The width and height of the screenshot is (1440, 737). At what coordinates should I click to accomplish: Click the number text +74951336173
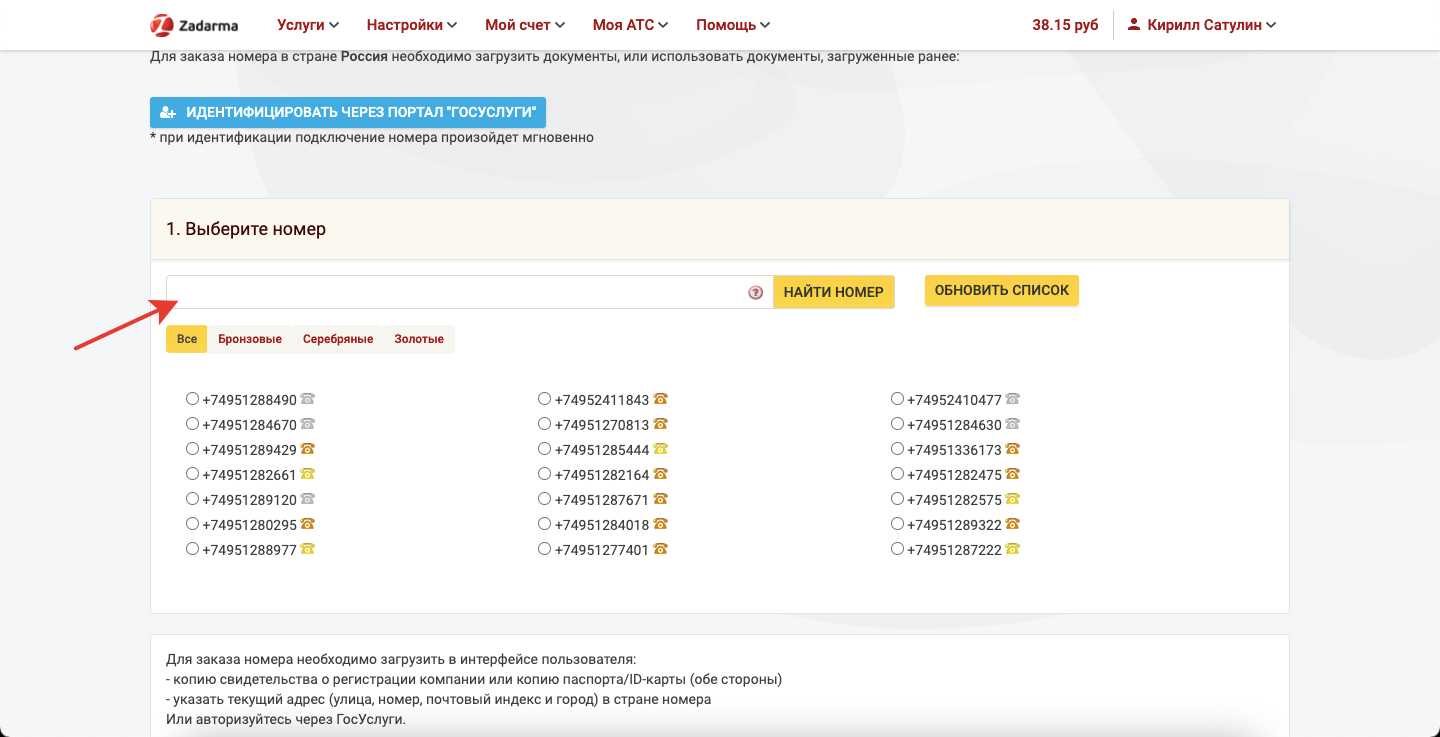954,449
